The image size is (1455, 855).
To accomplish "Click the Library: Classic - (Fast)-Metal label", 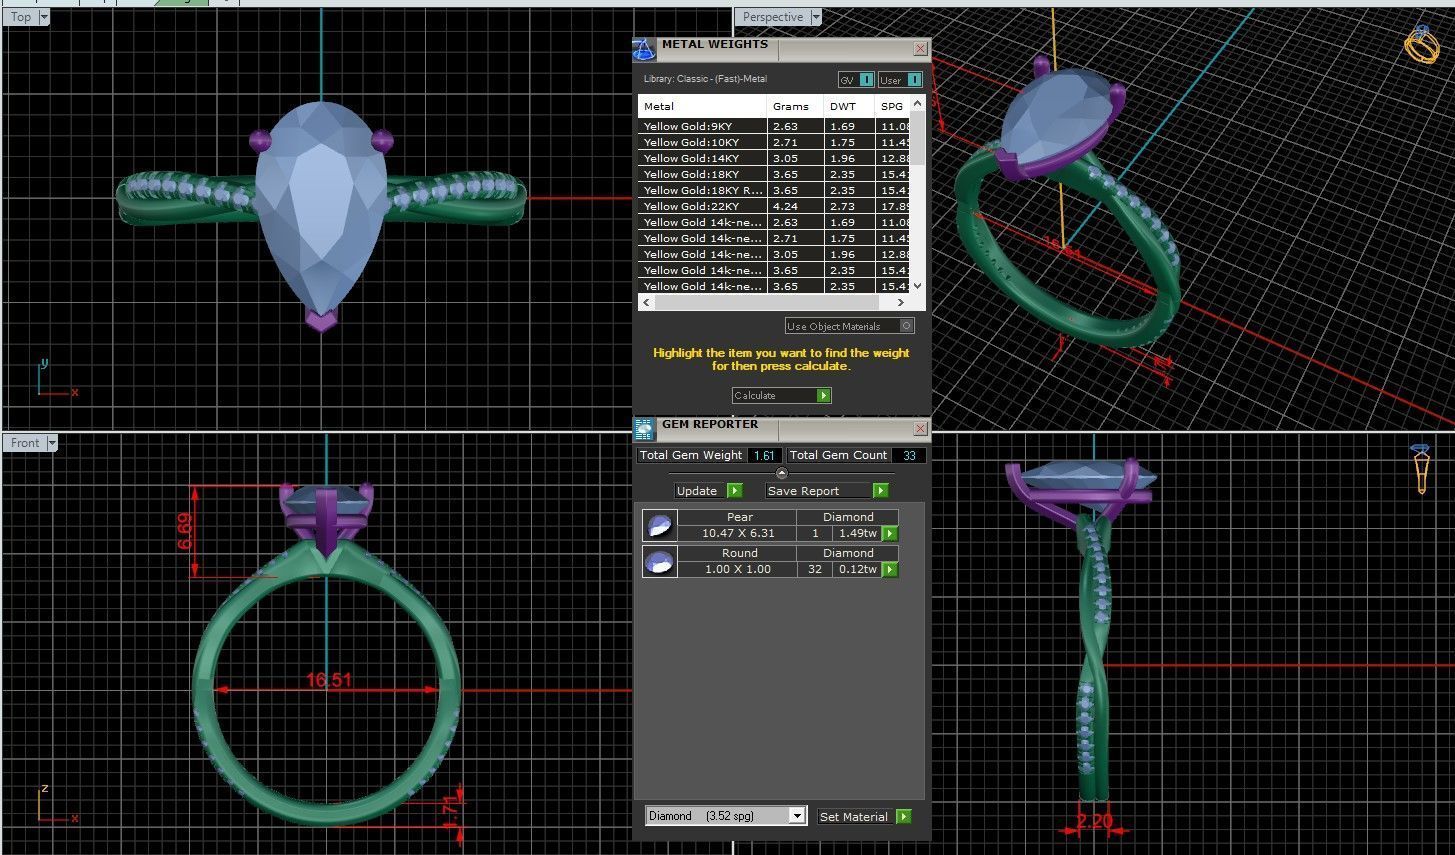I will point(705,79).
